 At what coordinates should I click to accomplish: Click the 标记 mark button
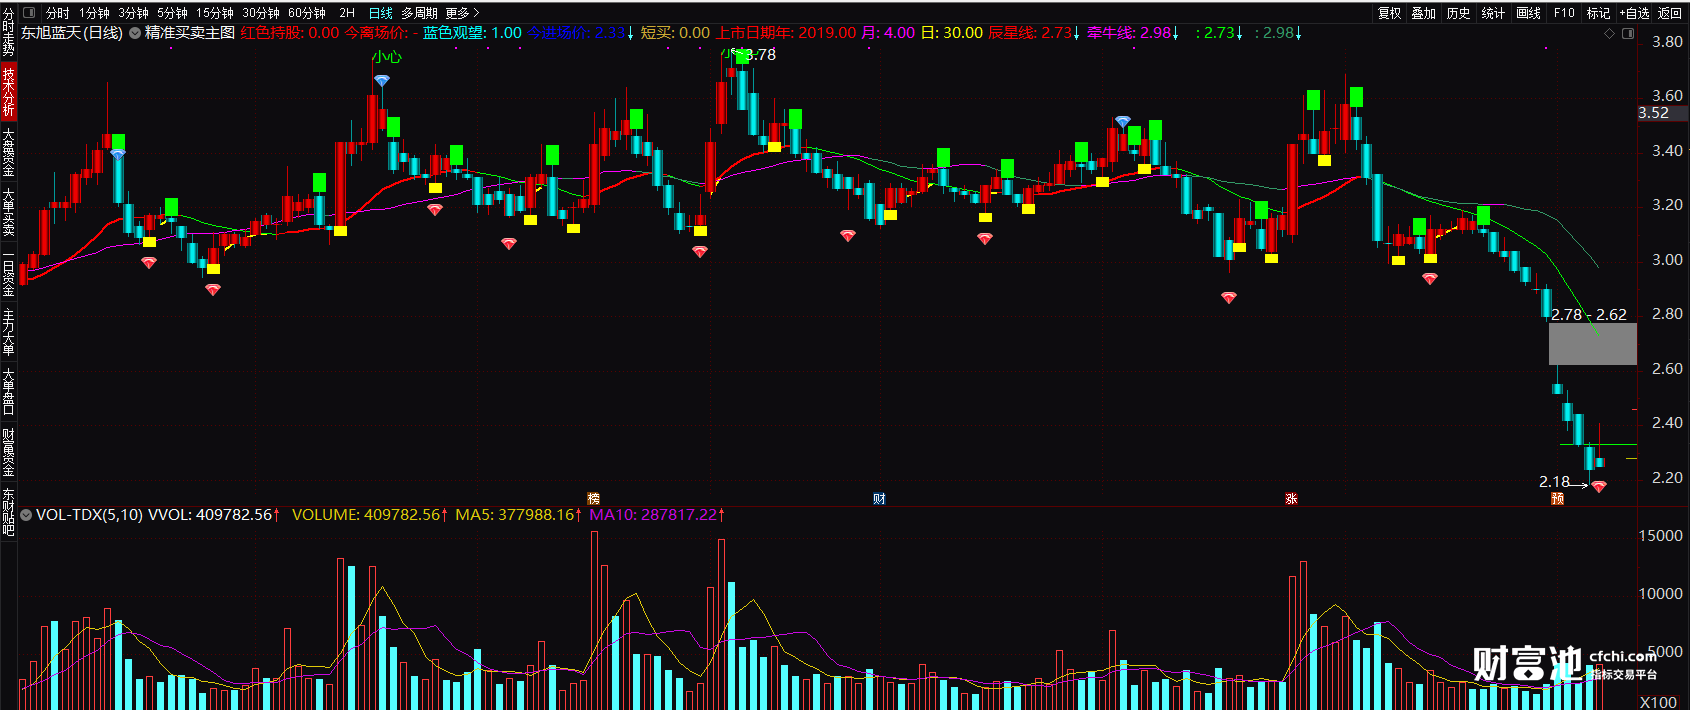click(x=1598, y=13)
